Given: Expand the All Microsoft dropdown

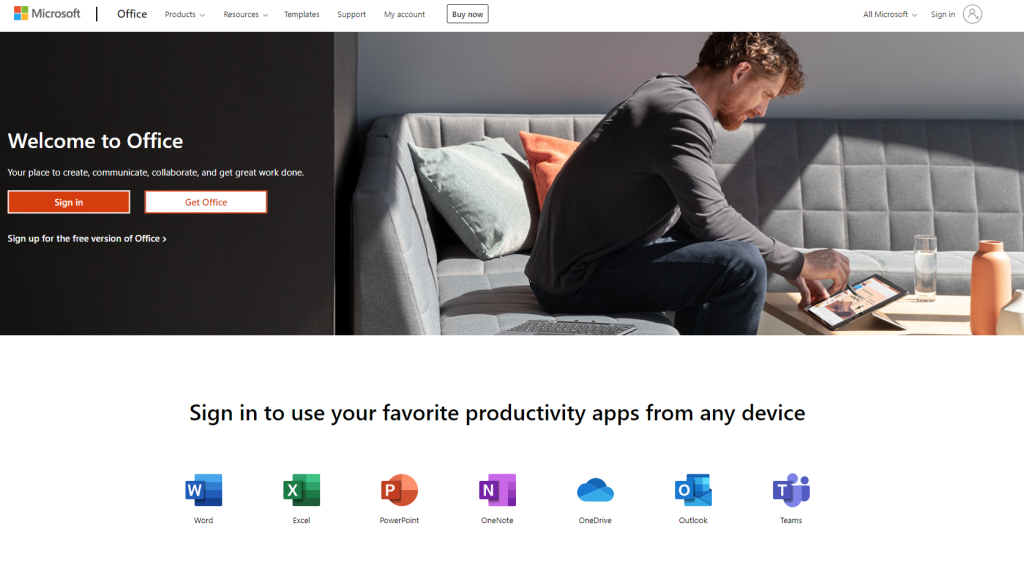Looking at the screenshot, I should point(889,14).
